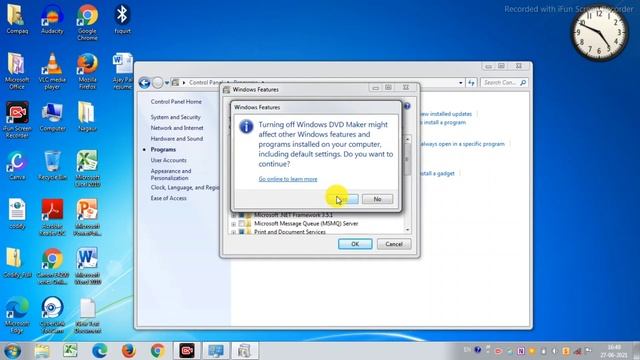Click OK in the Windows Features window
The width and height of the screenshot is (640, 360).
coord(355,244)
